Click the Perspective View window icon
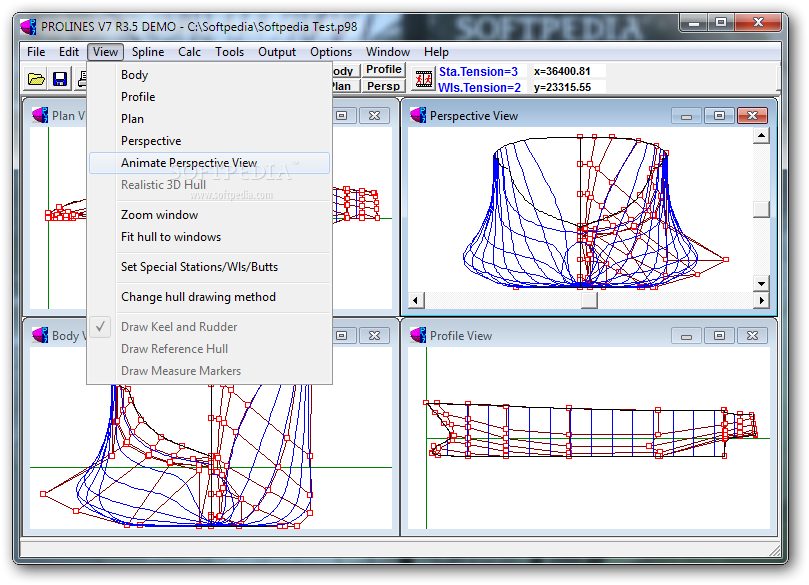This screenshot has width=809, height=585. [x=418, y=116]
